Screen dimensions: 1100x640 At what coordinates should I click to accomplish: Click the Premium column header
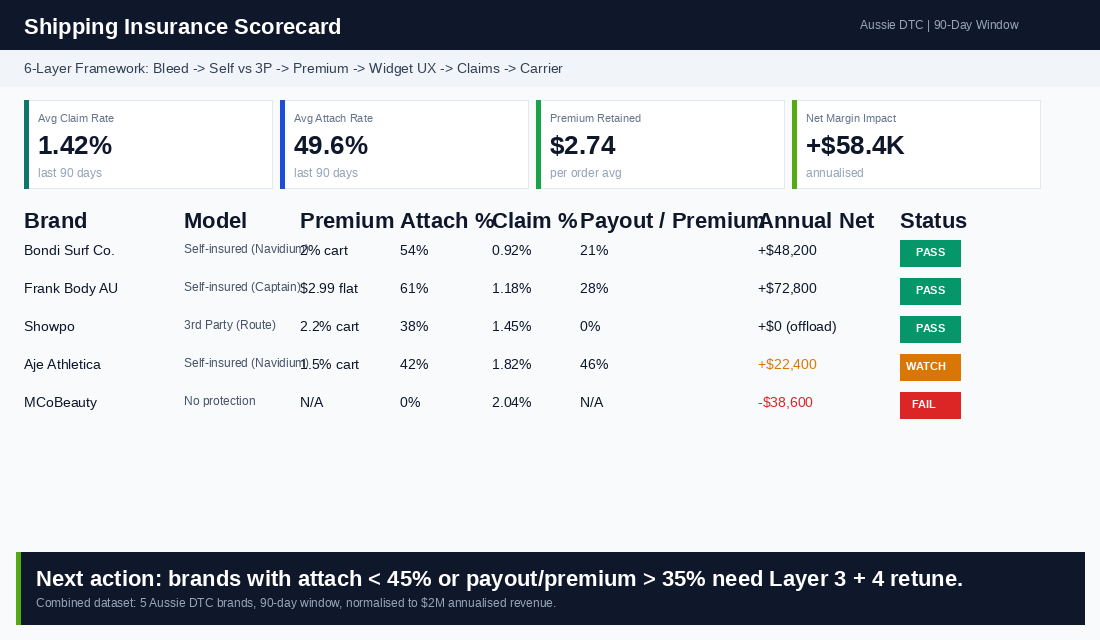(x=347, y=220)
